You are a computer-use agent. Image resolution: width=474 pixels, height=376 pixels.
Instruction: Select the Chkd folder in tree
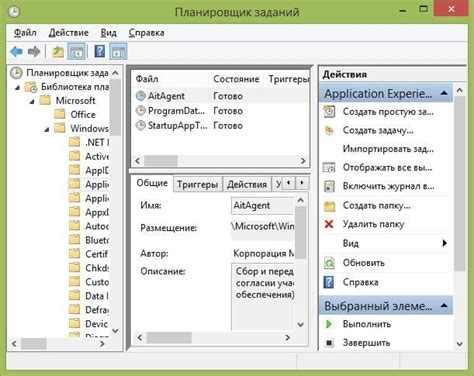tap(89, 268)
